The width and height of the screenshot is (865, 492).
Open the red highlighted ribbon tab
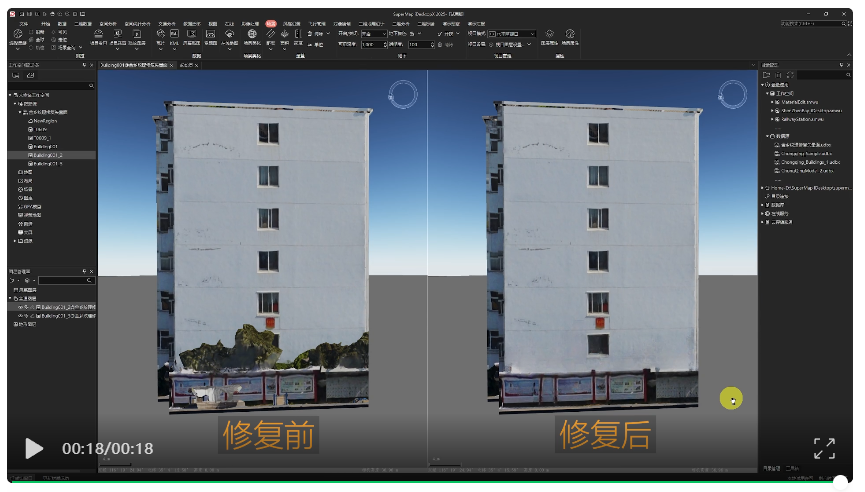pyautogui.click(x=271, y=23)
